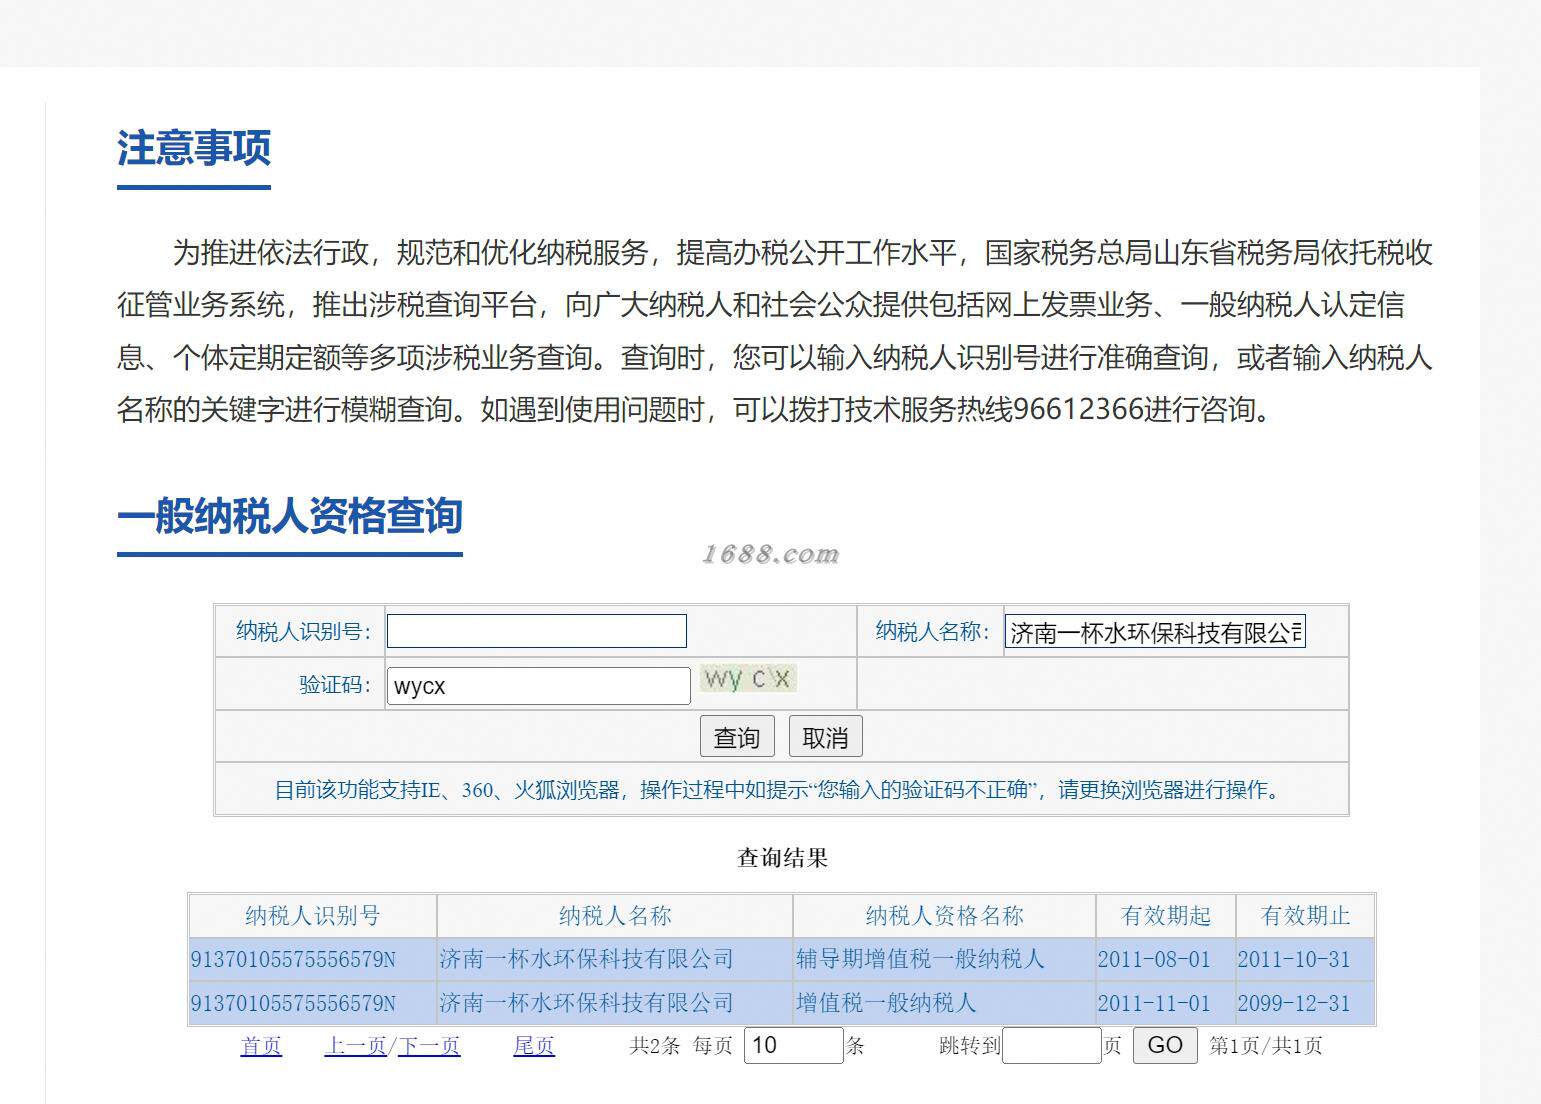Click the GO jump button

pyautogui.click(x=1165, y=1046)
